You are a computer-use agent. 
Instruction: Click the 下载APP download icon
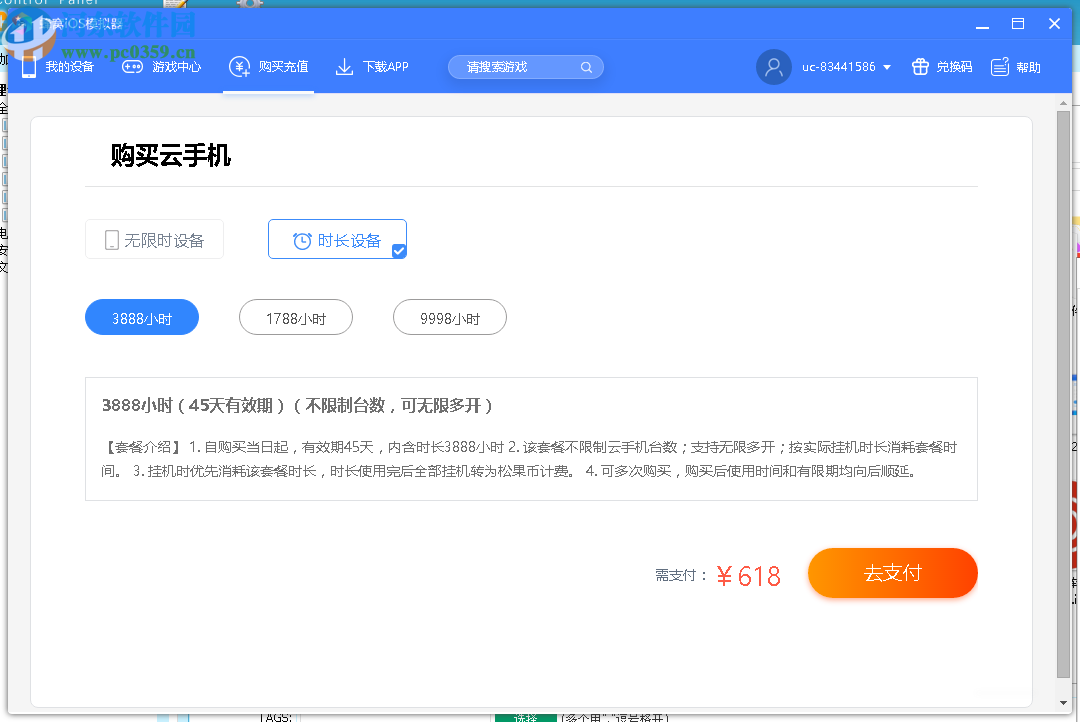pos(344,66)
